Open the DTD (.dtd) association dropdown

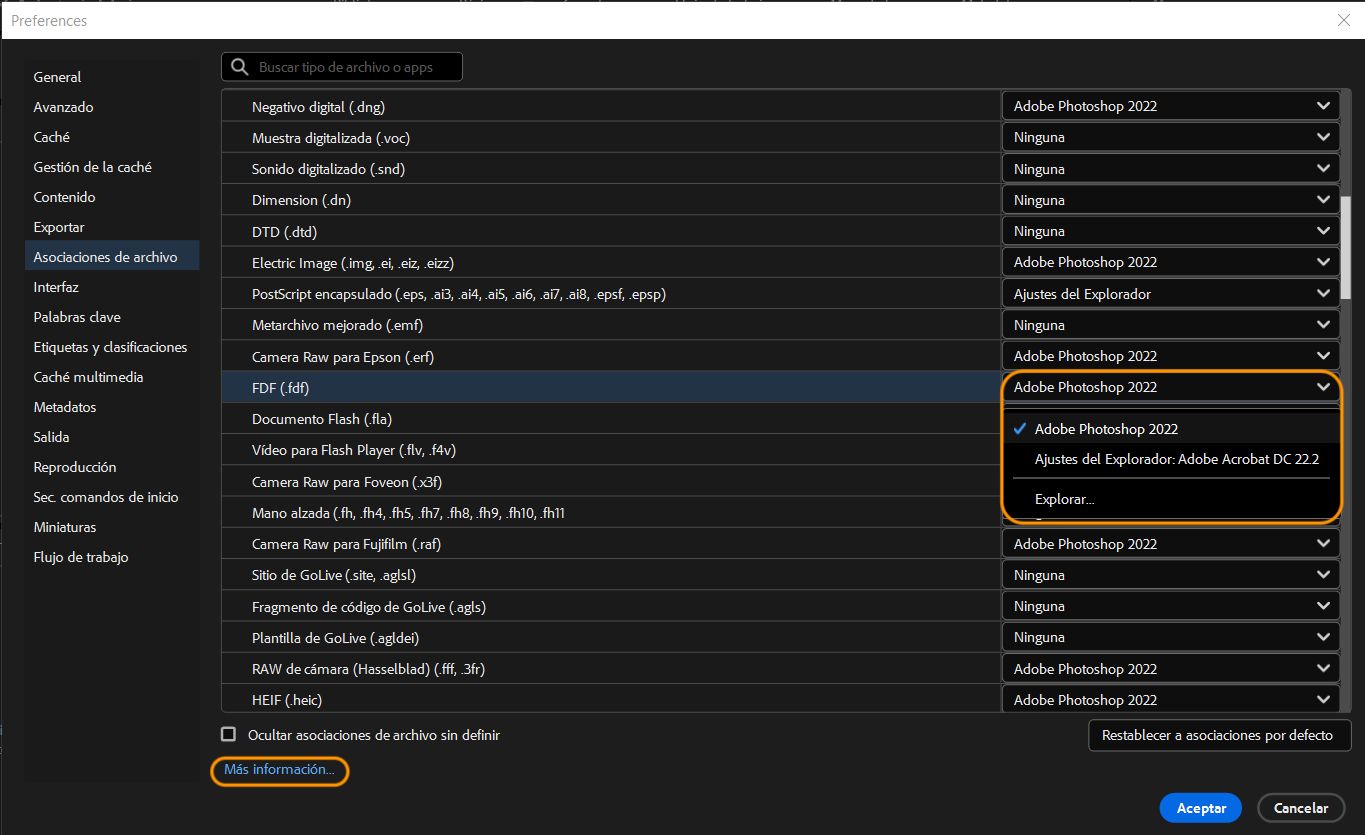pyautogui.click(x=1170, y=231)
